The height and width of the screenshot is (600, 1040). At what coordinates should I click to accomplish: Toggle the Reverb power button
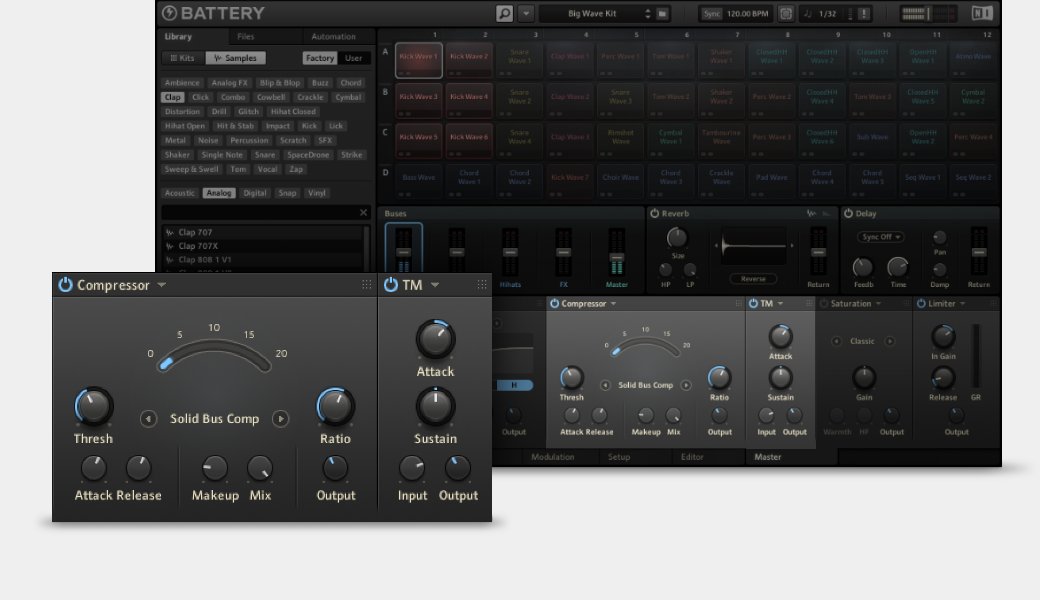[655, 213]
